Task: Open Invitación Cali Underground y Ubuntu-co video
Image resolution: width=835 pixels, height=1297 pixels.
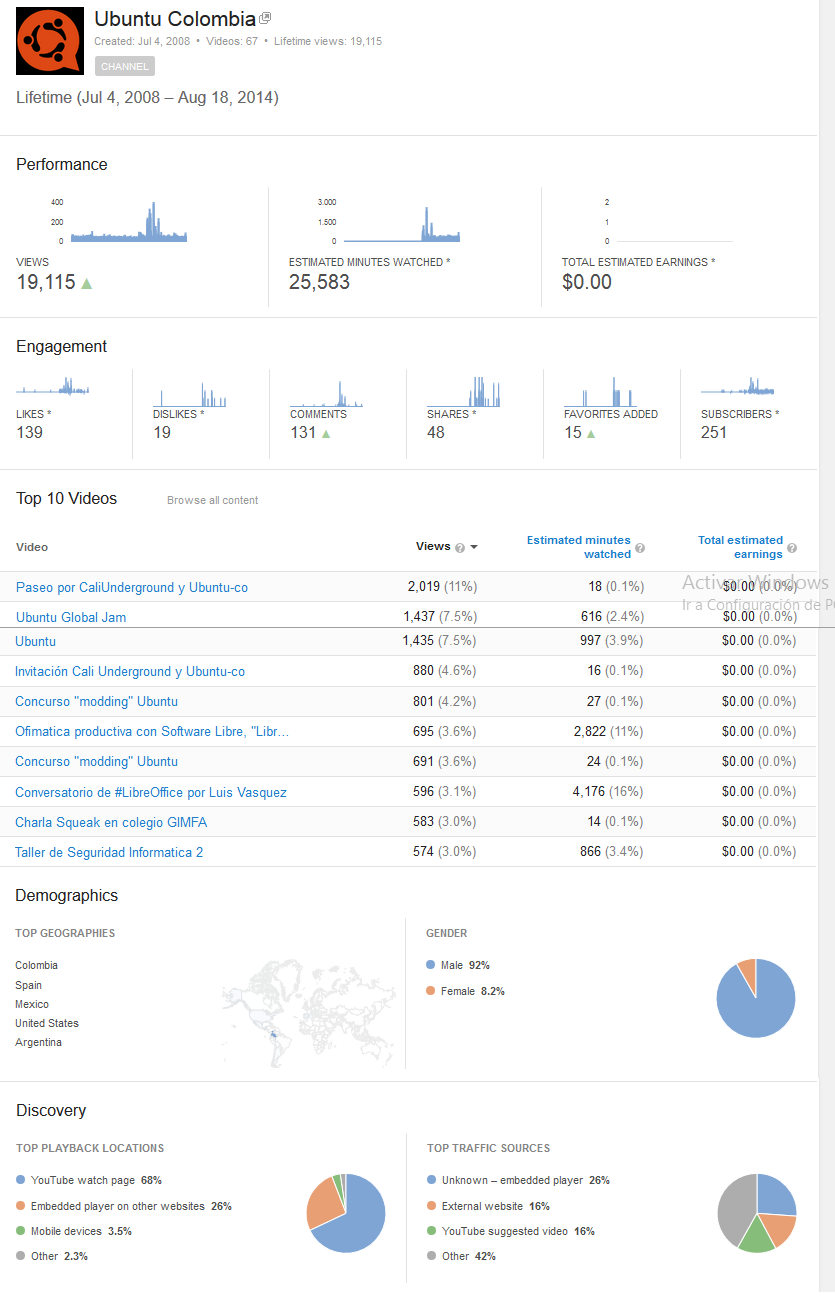Action: point(130,671)
